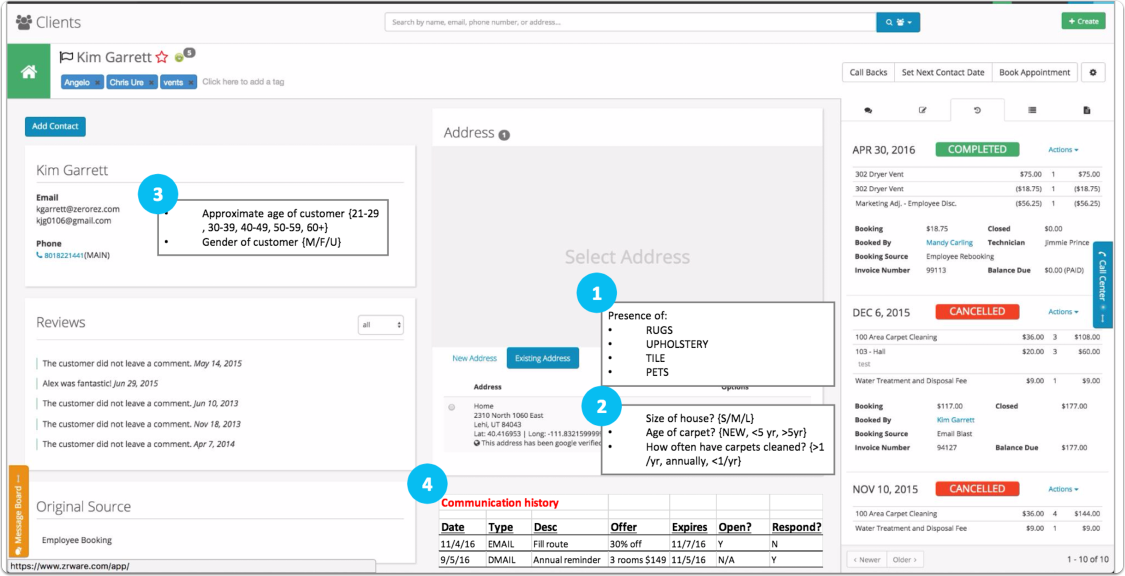Image resolution: width=1125 pixels, height=576 pixels.
Task: Click the Book Appointment button
Action: click(1035, 72)
